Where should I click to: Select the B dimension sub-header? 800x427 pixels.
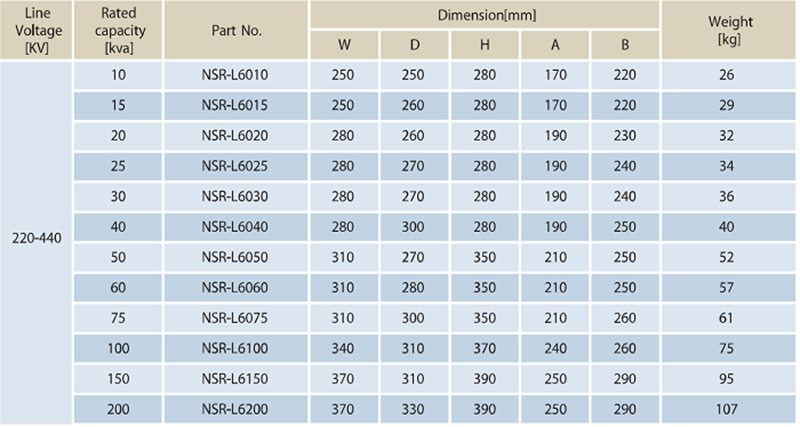tap(625, 45)
